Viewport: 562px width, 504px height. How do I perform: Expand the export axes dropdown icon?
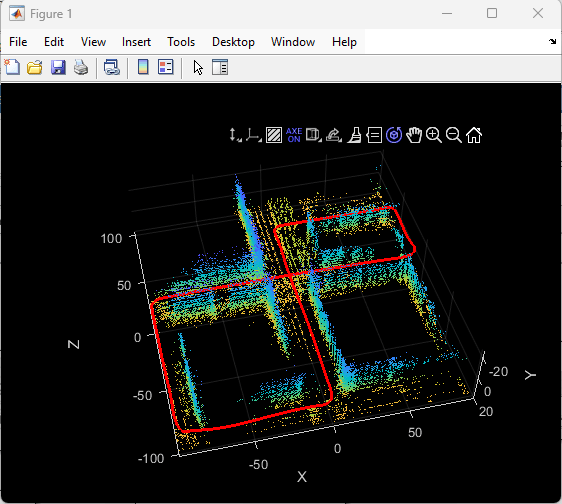click(x=334, y=135)
